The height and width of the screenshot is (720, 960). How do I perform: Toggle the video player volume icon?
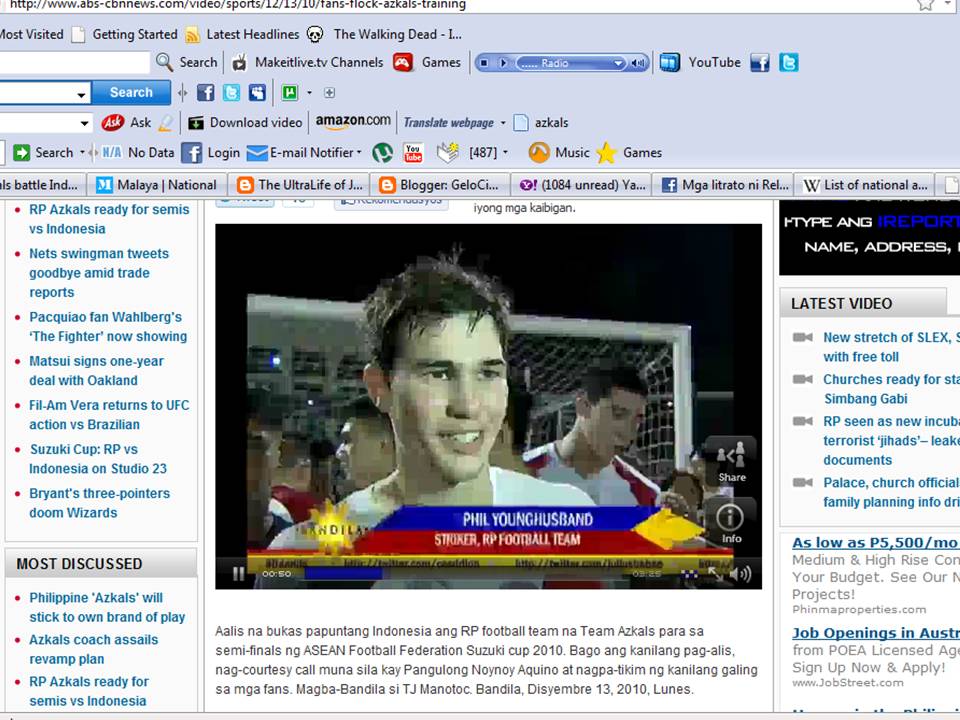coord(740,574)
